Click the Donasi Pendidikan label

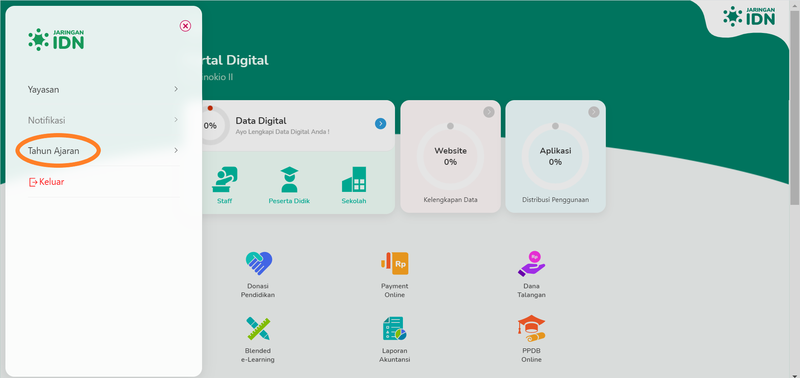coord(258,290)
